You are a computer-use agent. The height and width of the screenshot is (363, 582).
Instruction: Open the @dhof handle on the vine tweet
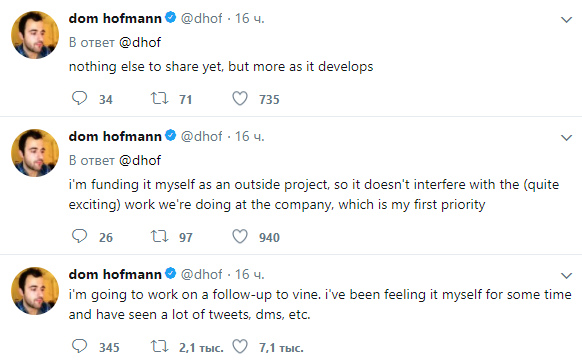pyautogui.click(x=202, y=274)
